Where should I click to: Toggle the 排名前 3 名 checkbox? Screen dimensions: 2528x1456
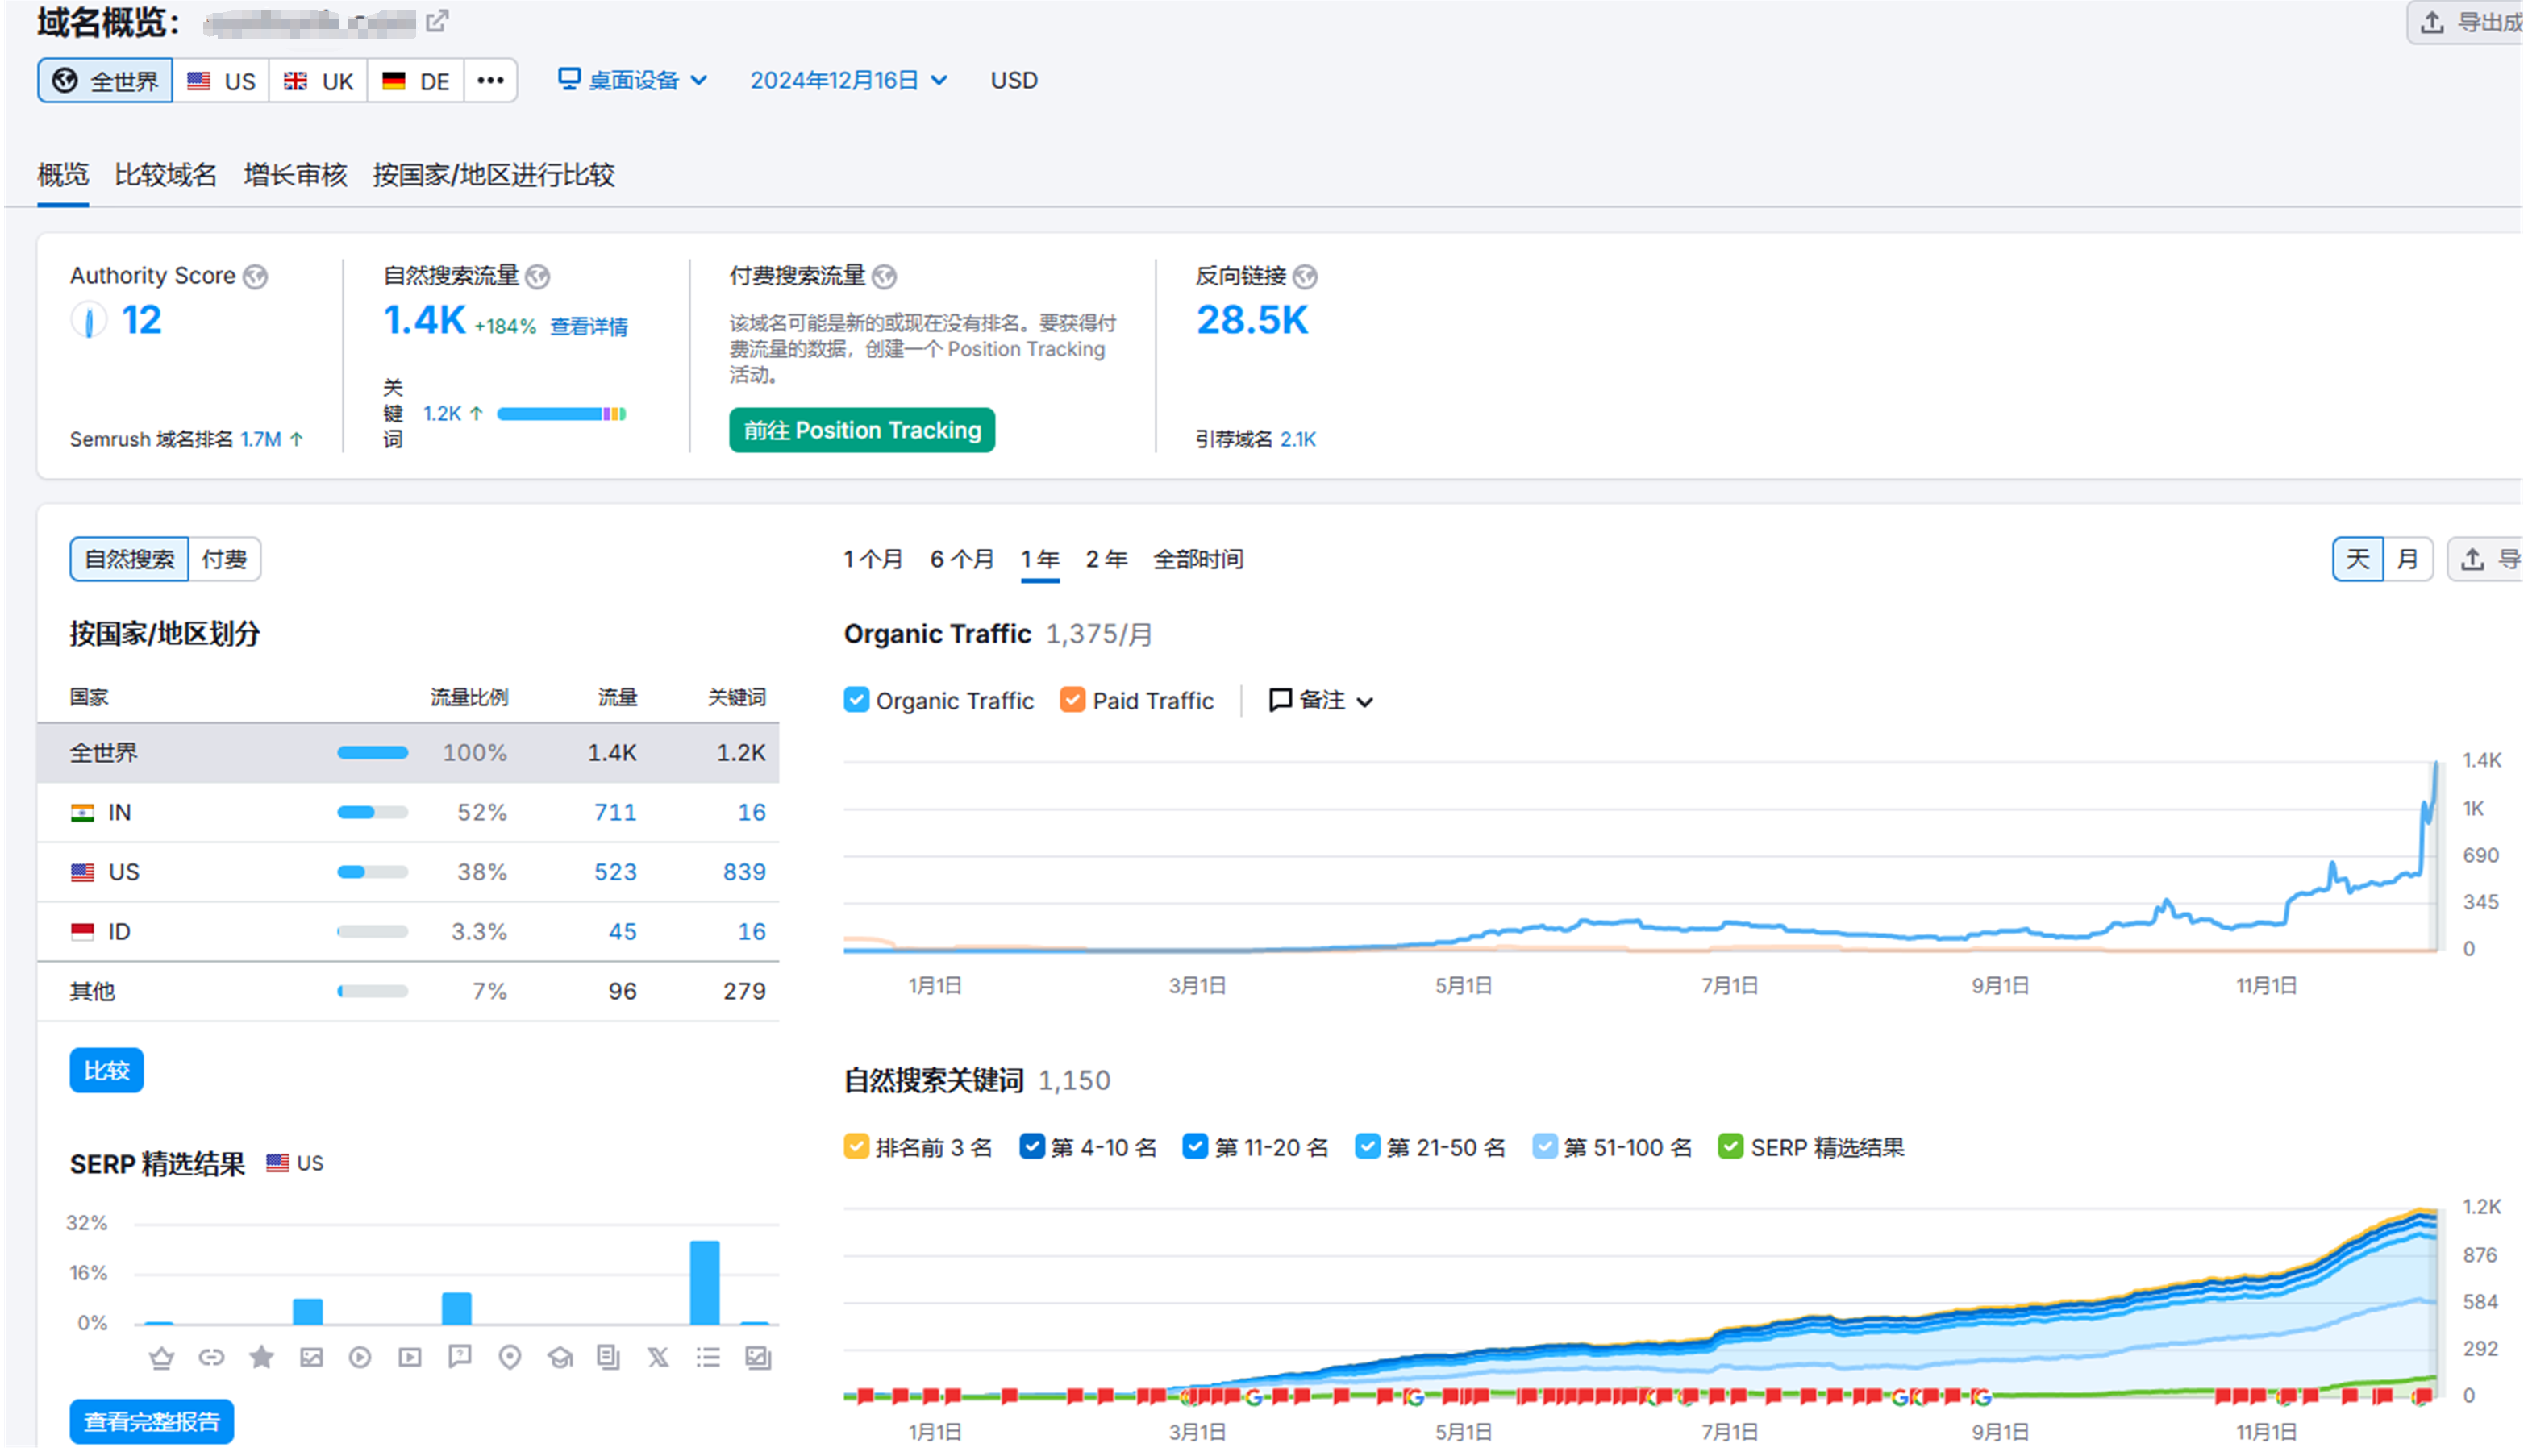857,1148
